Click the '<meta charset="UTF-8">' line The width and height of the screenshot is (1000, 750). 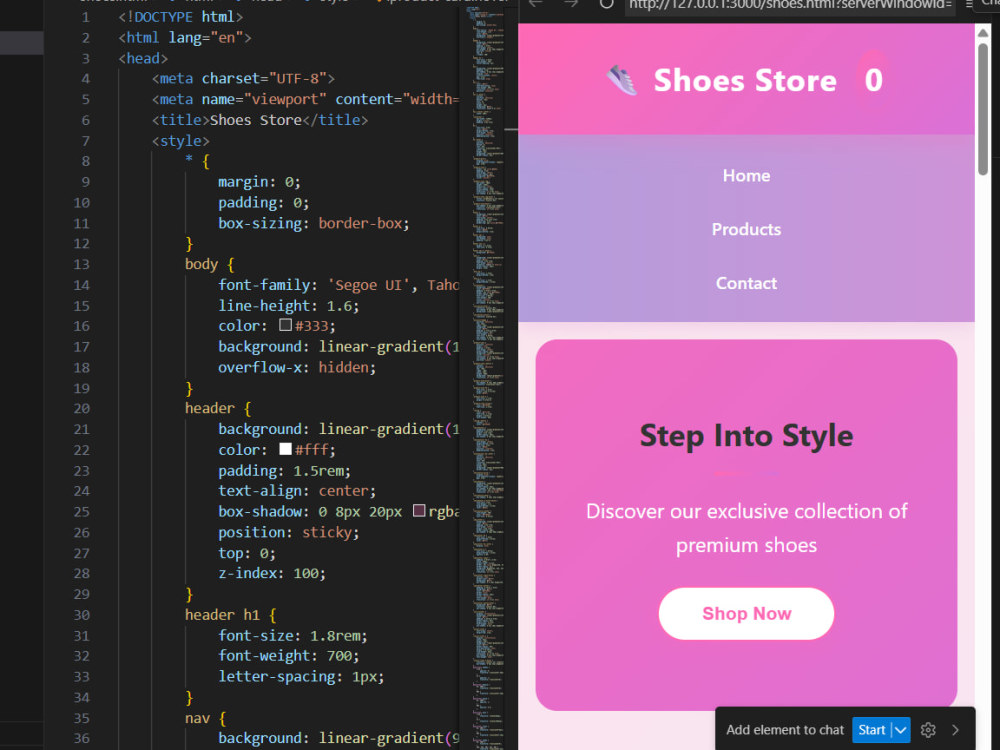[x=243, y=78]
